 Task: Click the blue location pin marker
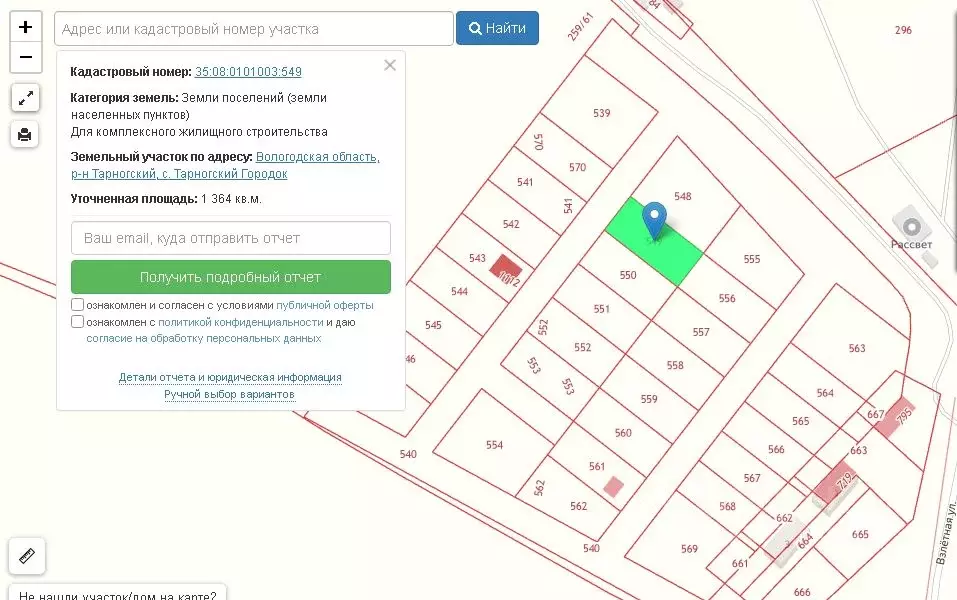pos(654,220)
